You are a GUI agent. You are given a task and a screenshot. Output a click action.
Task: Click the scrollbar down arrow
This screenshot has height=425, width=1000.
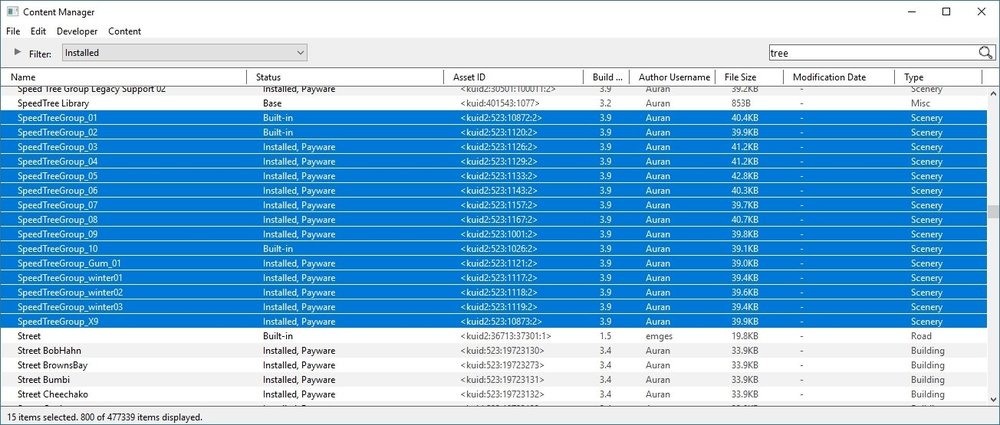[x=993, y=398]
